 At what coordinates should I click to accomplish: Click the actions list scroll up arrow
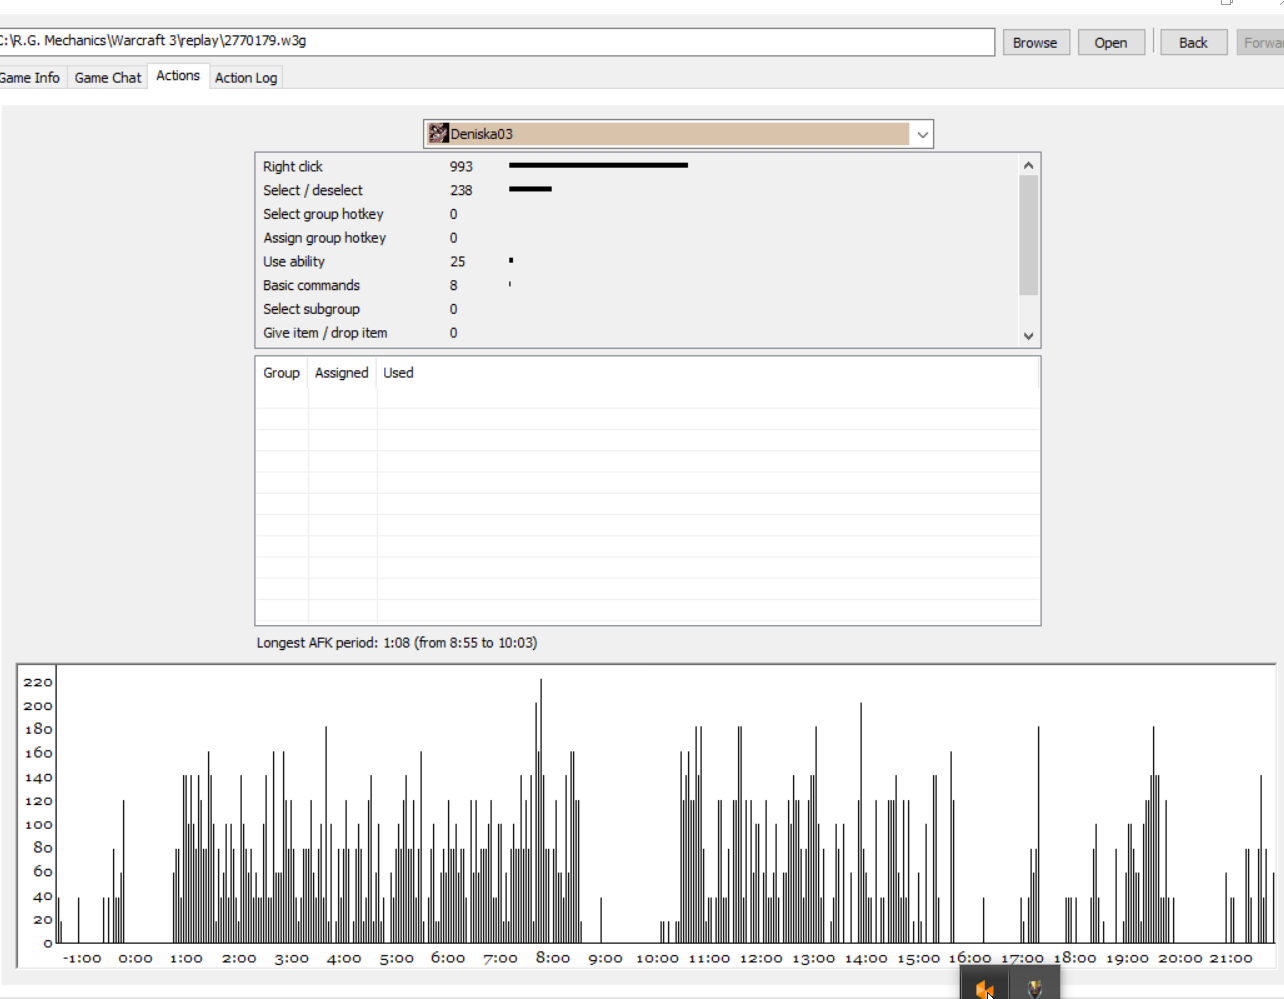pyautogui.click(x=1028, y=165)
